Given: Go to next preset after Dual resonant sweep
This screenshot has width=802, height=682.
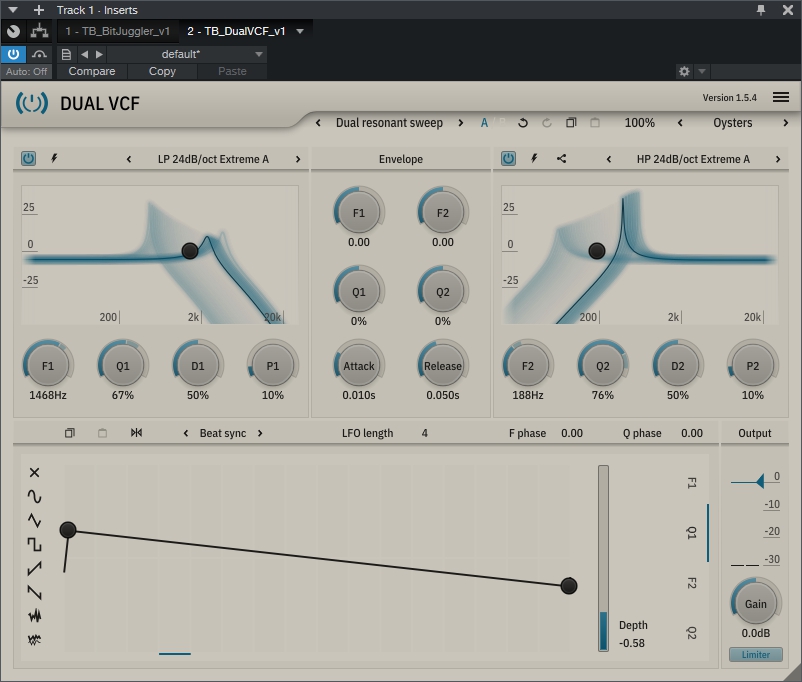Looking at the screenshot, I should tap(461, 123).
